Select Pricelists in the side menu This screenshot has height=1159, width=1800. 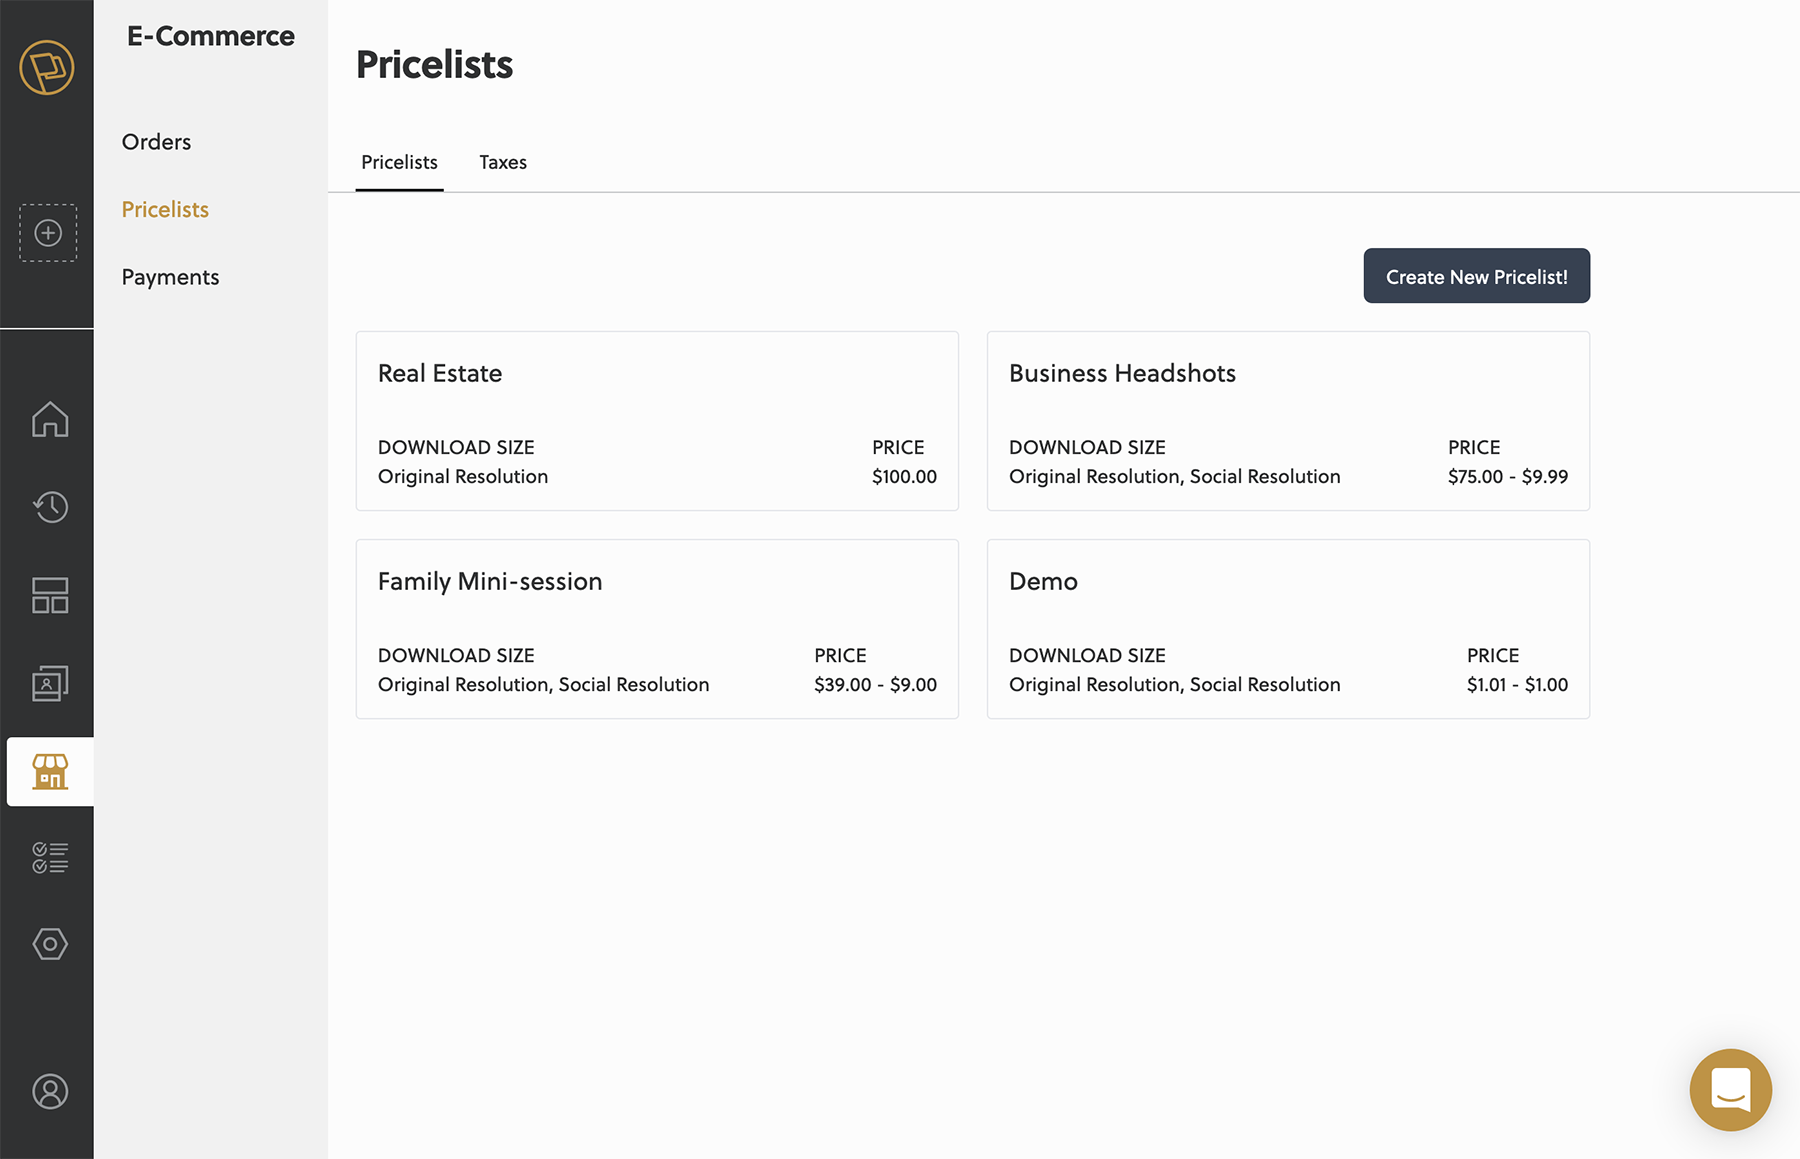point(165,209)
